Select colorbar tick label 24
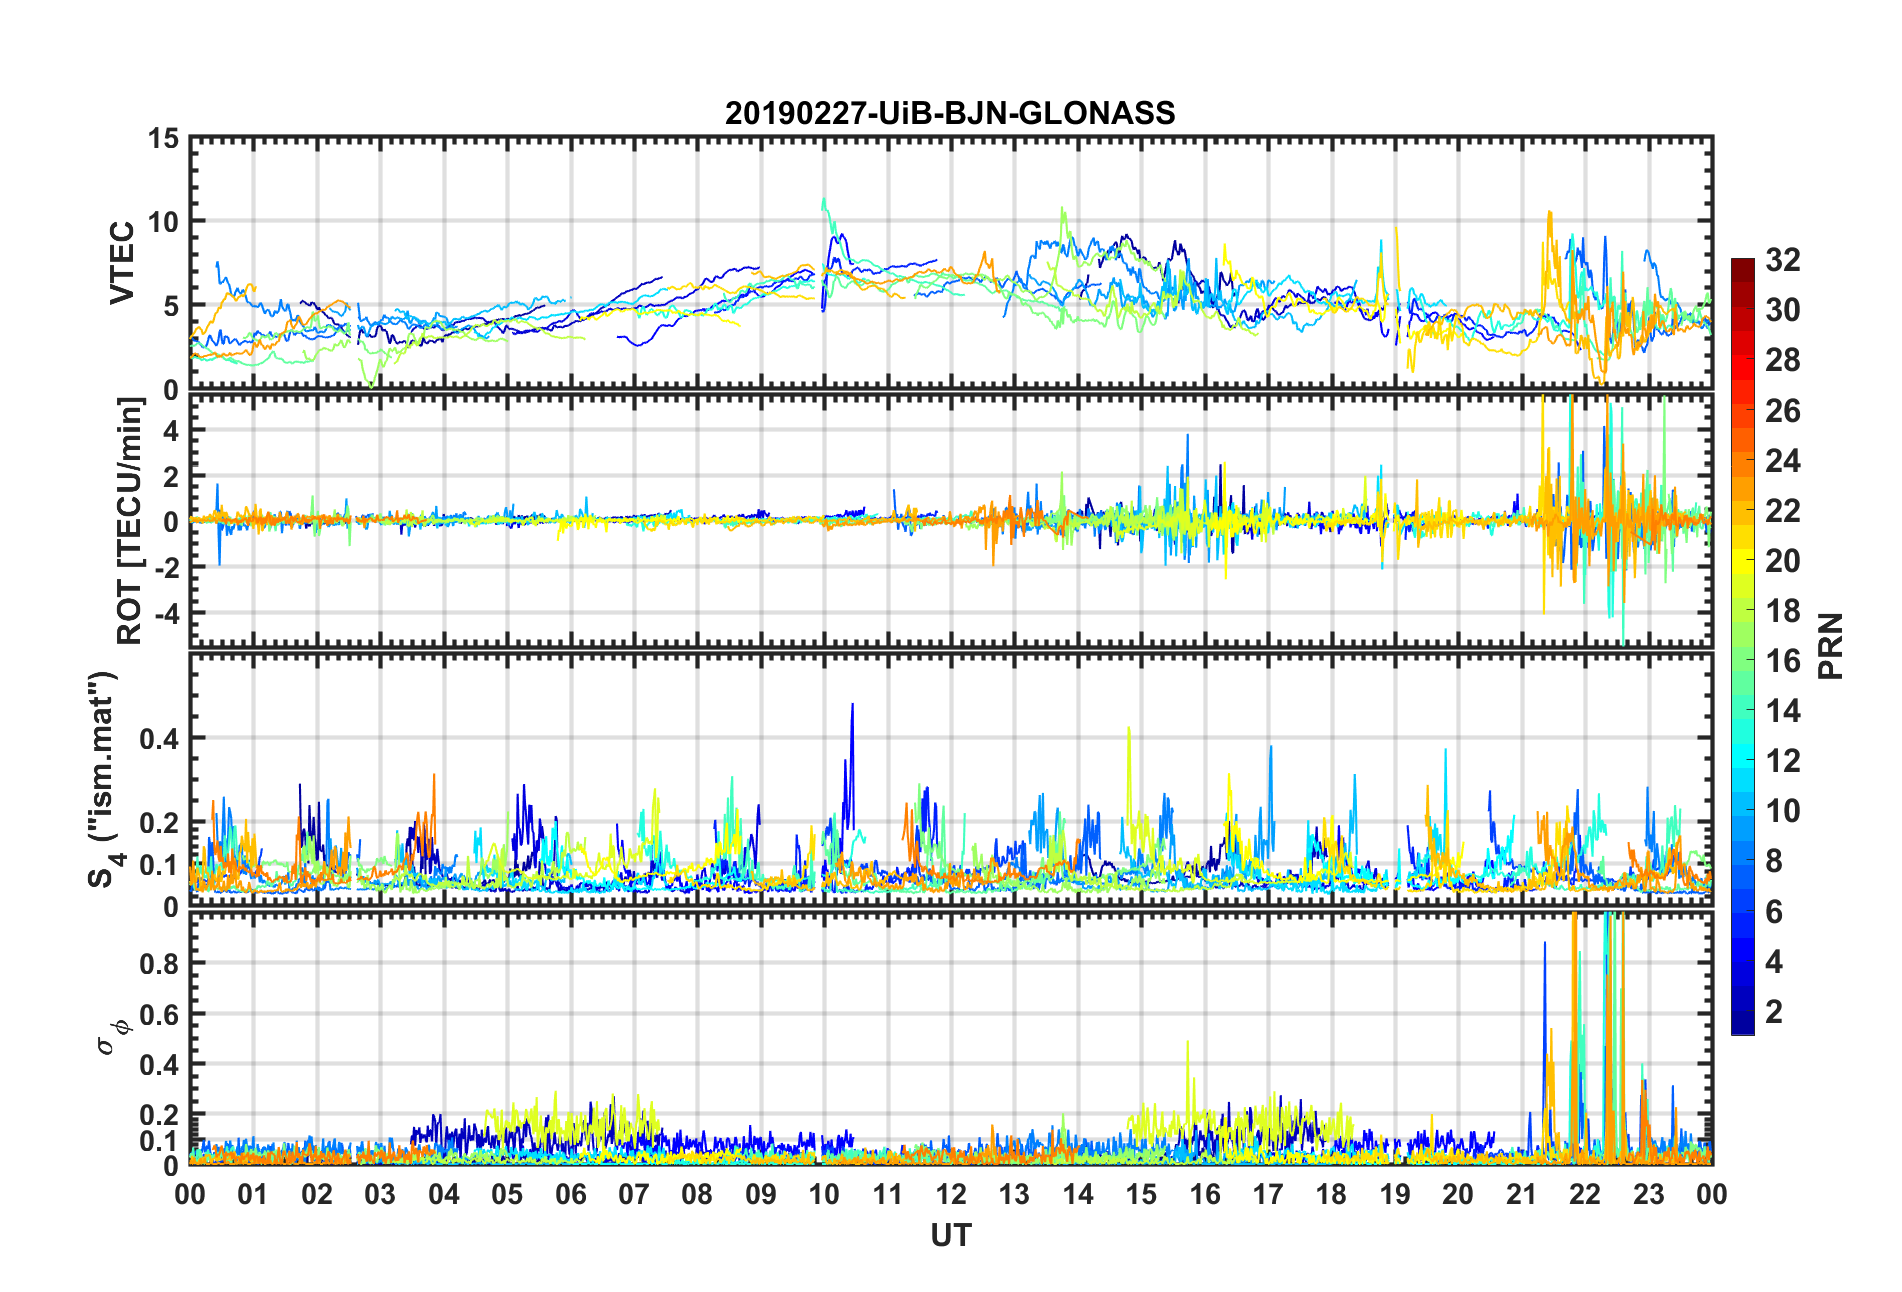1902x1292 pixels. (x=1783, y=461)
